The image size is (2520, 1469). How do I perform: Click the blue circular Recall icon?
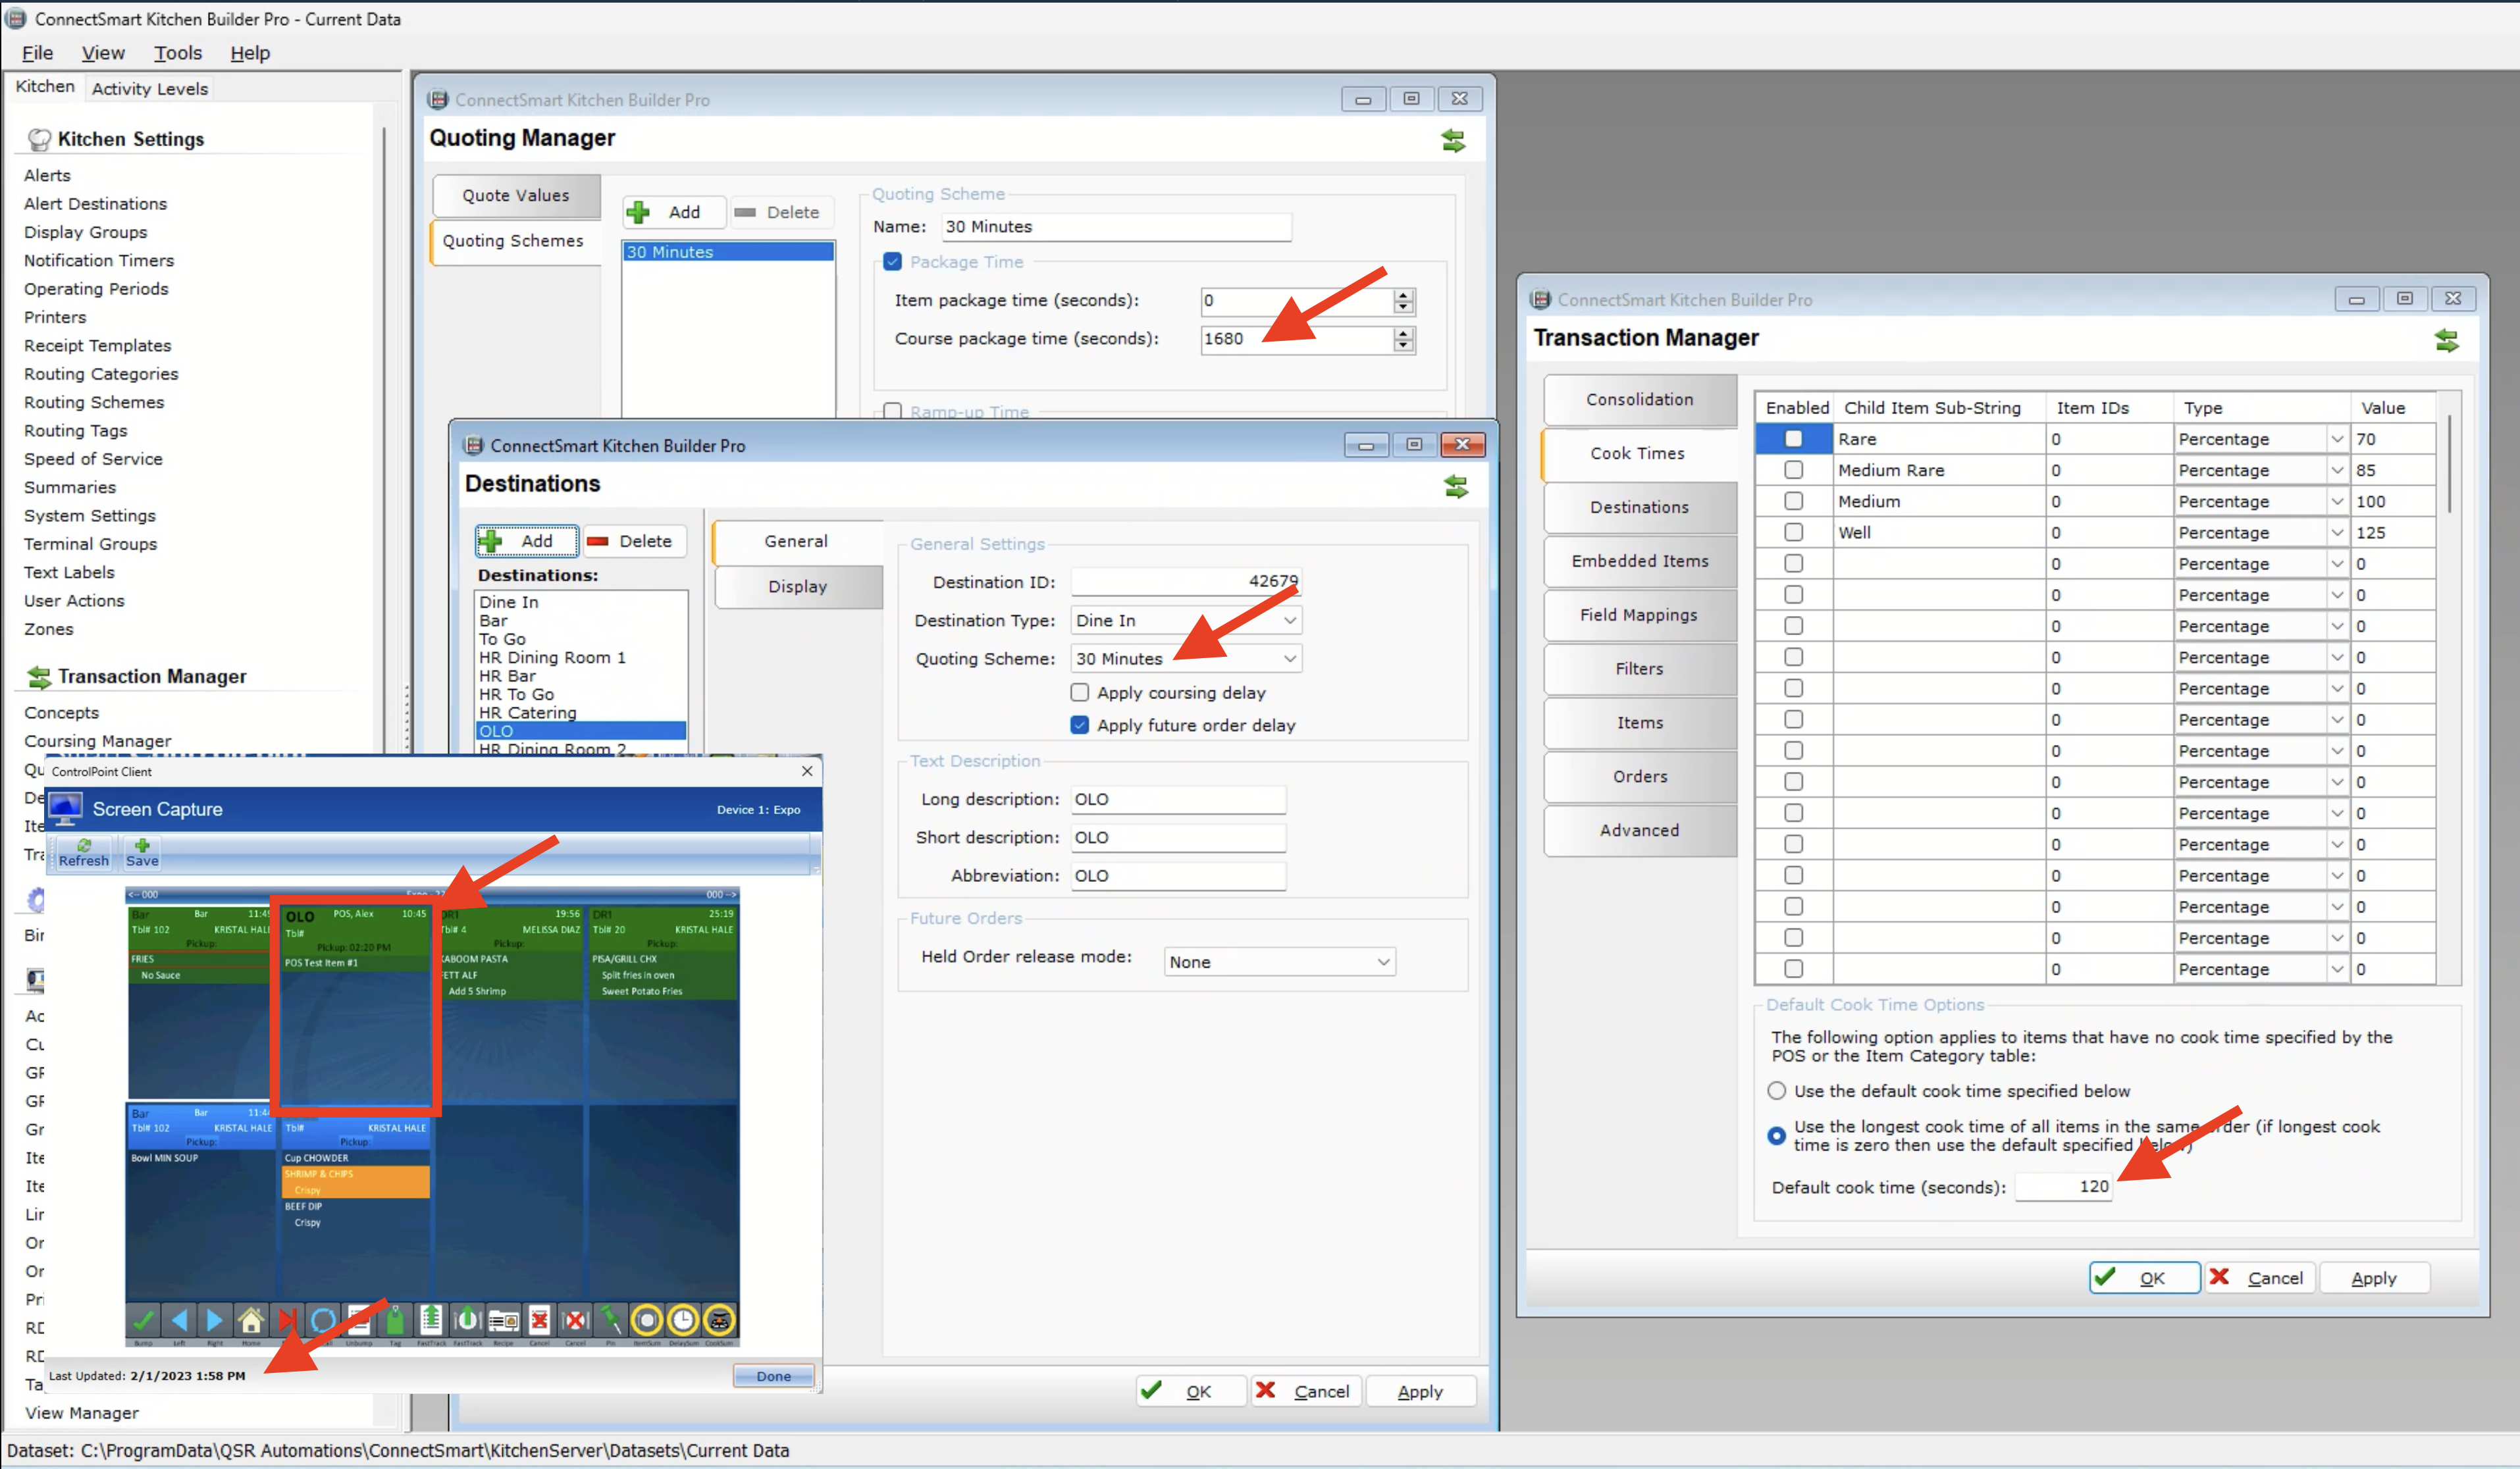point(323,1320)
